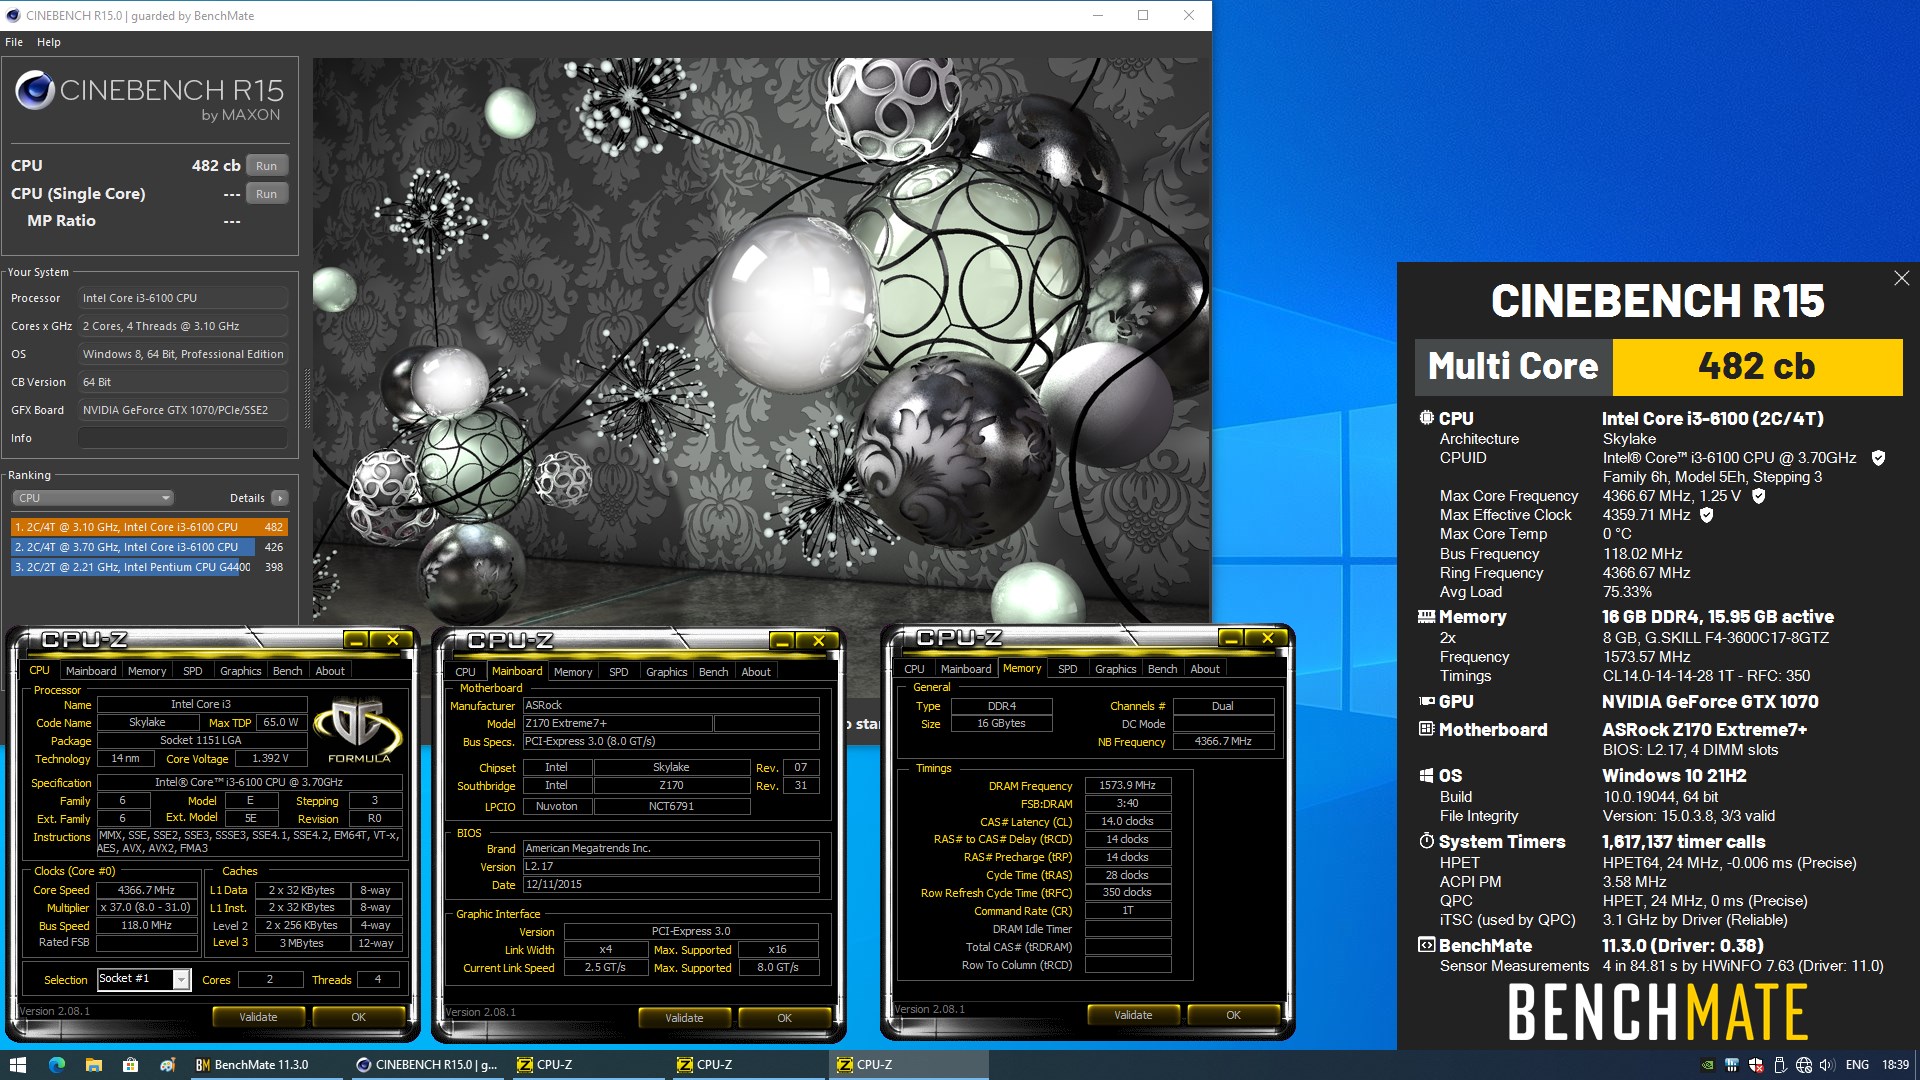Click the GFX Board field in Your System
This screenshot has height=1080, width=1920.
click(183, 410)
